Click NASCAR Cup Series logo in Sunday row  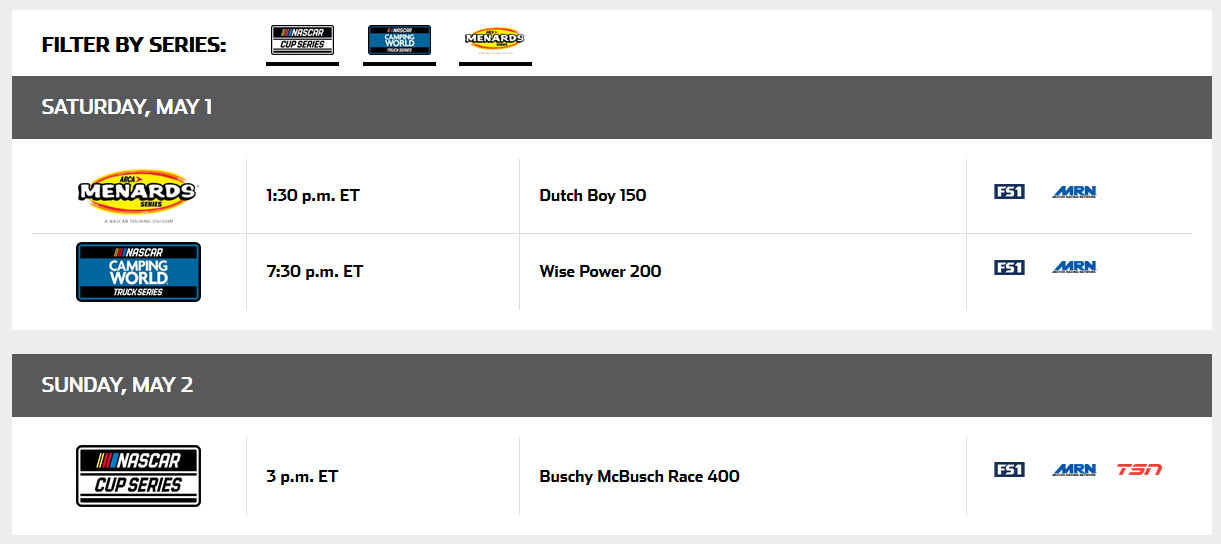click(x=138, y=475)
